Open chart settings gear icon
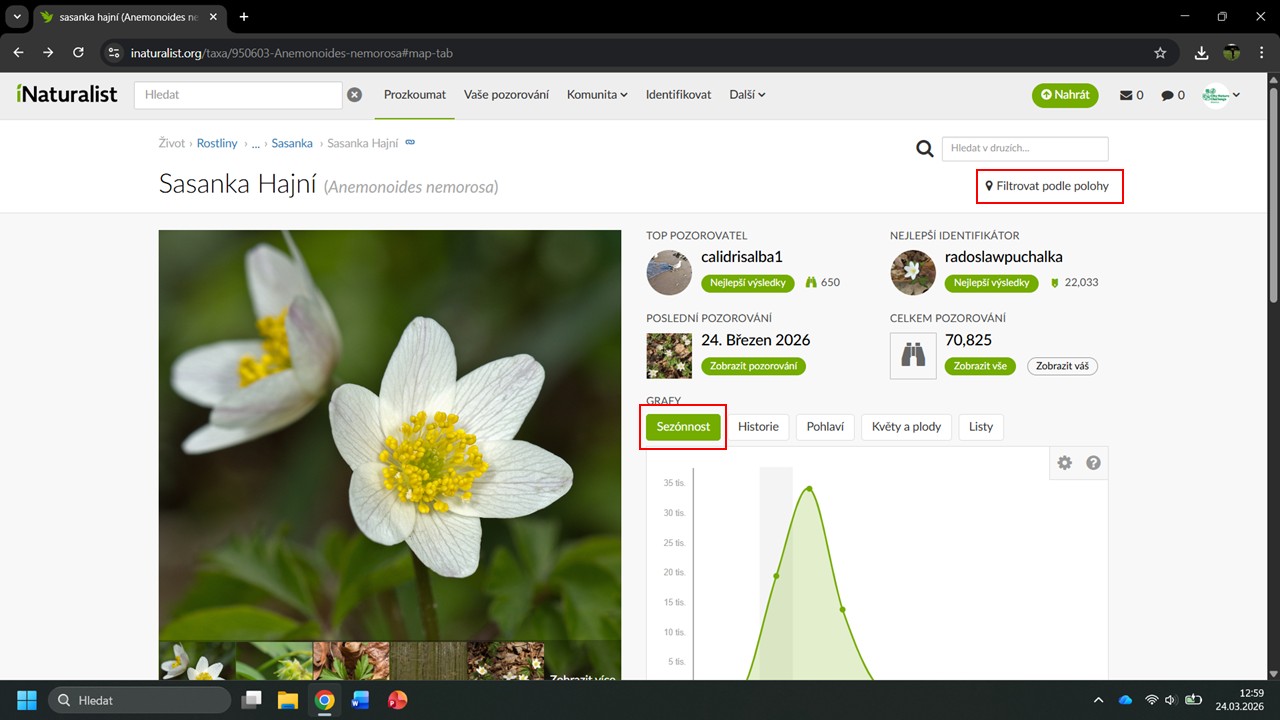Screen dimensions: 1280x720 pos(1065,463)
